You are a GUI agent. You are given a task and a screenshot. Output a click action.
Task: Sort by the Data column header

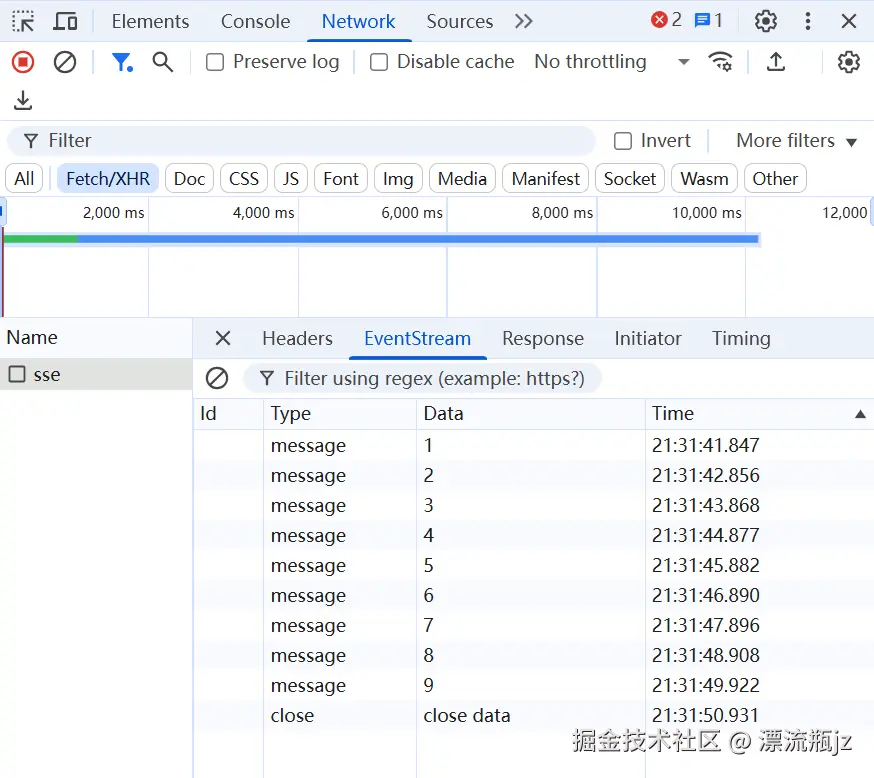click(x=531, y=414)
